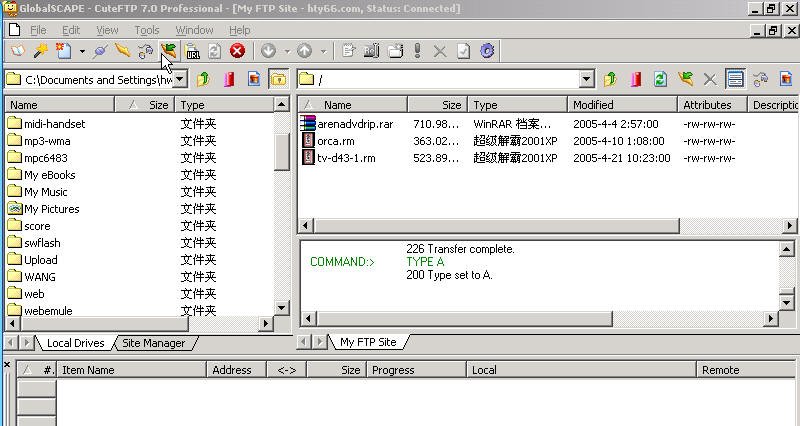
Task: Click the remote pane red bookmark icon
Action: [x=636, y=79]
